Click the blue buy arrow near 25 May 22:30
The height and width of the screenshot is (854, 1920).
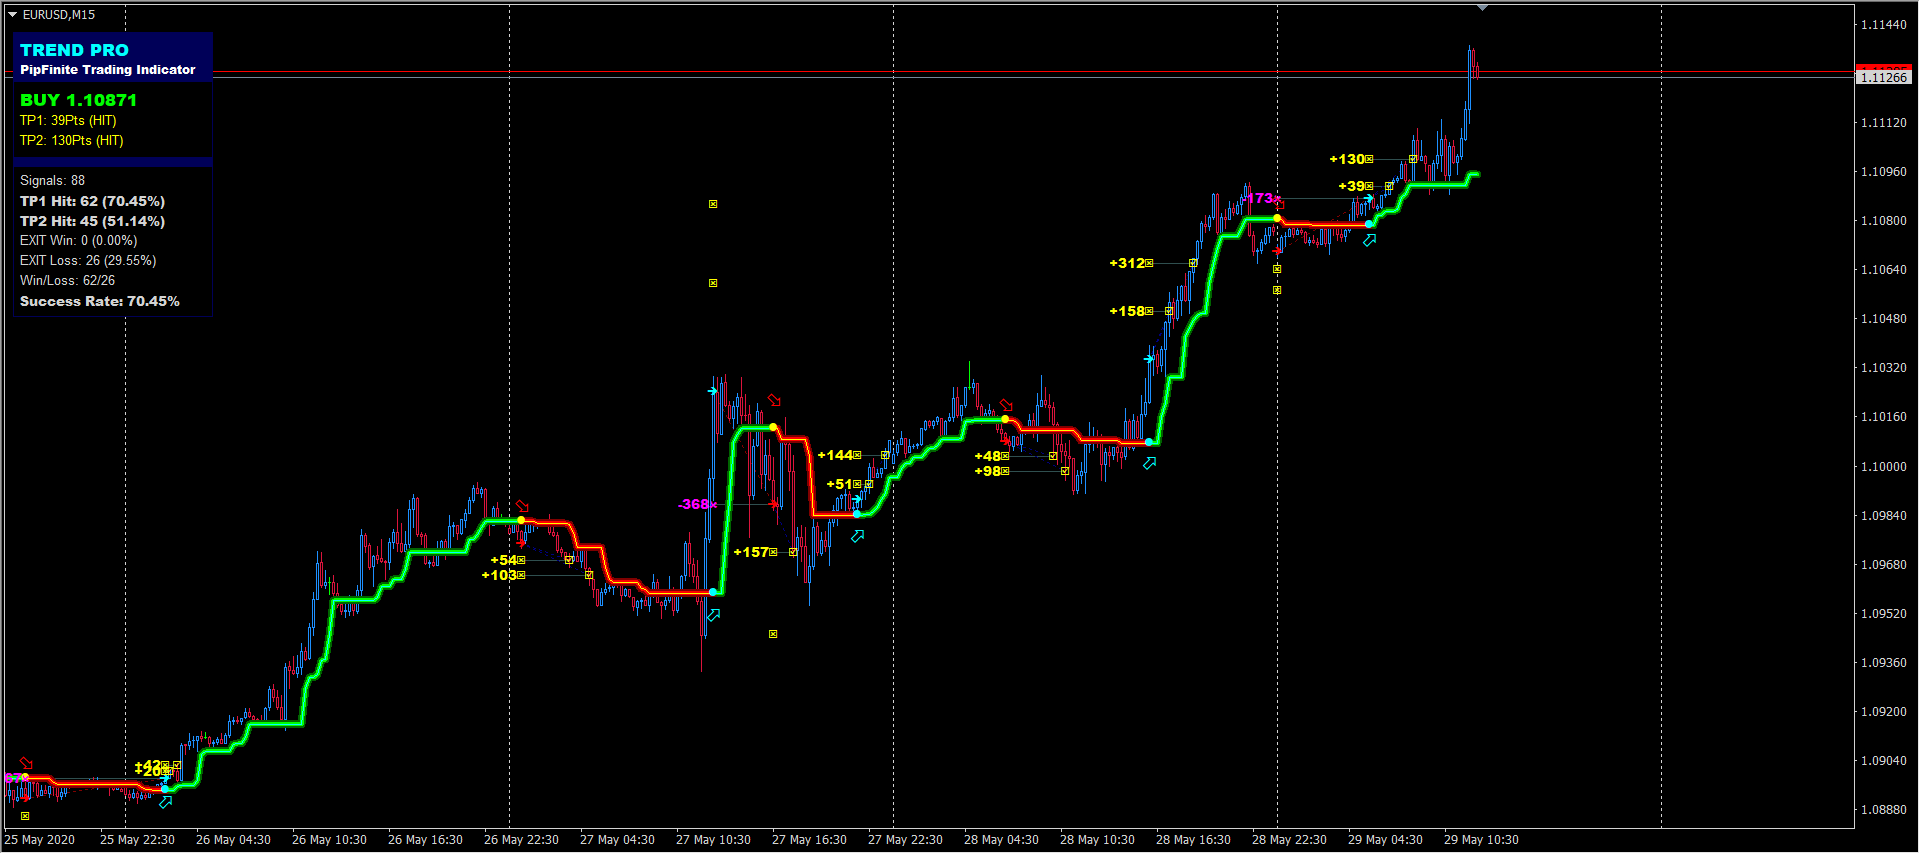[x=166, y=802]
